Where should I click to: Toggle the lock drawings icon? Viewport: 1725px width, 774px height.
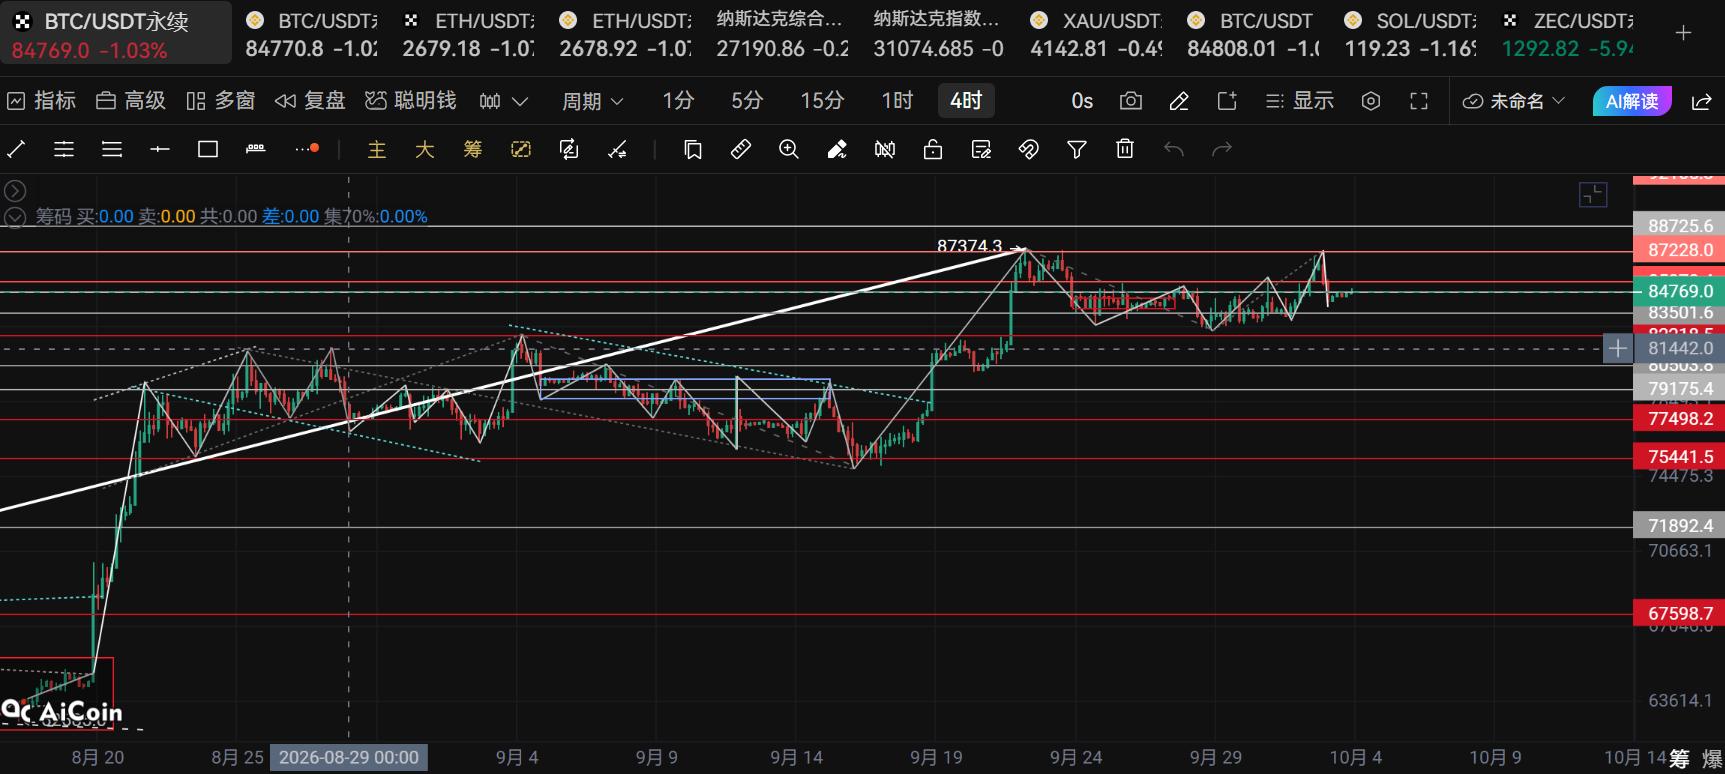click(x=933, y=150)
